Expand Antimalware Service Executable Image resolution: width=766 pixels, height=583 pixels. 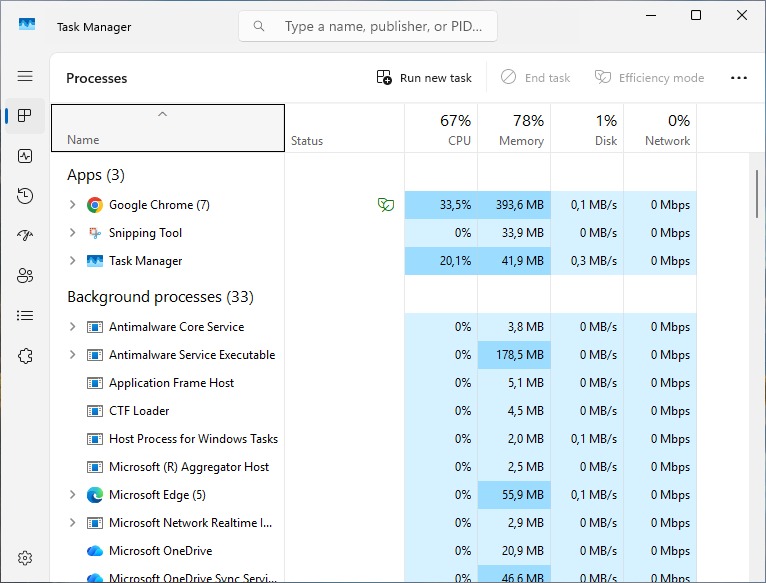(72, 355)
